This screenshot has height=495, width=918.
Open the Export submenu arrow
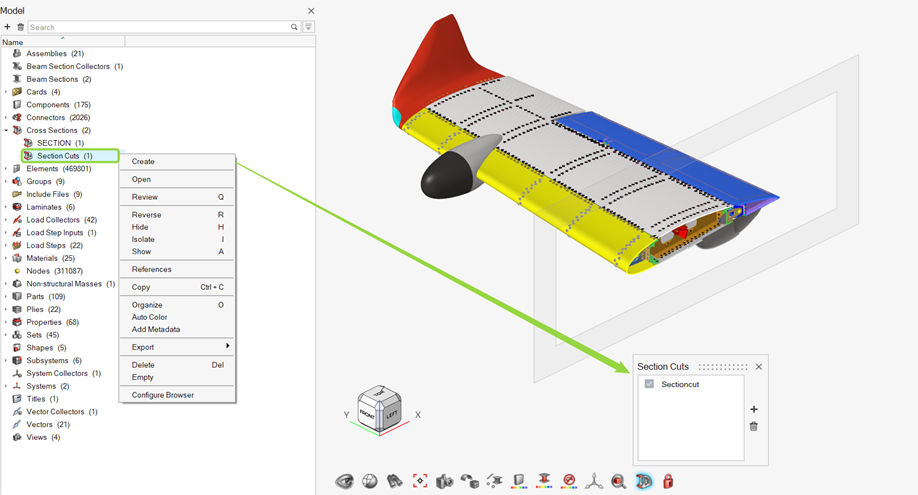pyautogui.click(x=227, y=347)
